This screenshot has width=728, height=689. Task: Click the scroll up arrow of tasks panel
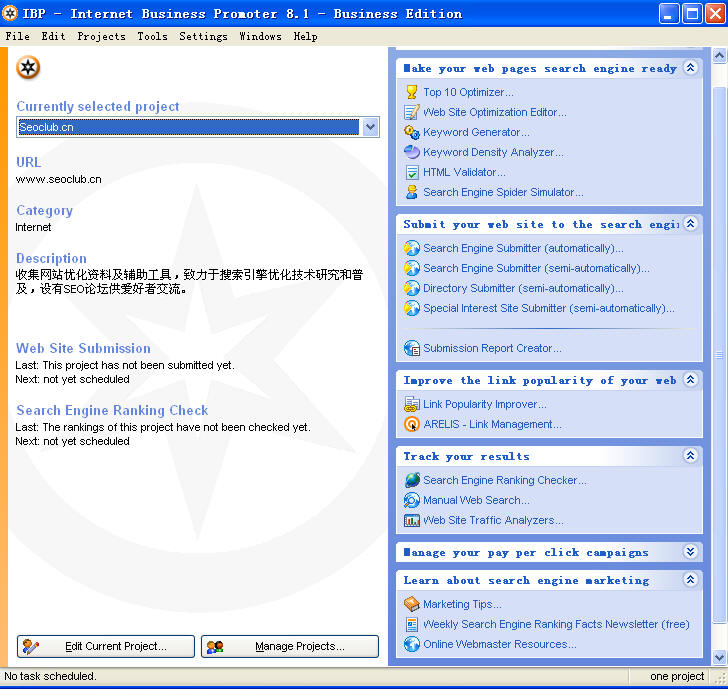[719, 56]
